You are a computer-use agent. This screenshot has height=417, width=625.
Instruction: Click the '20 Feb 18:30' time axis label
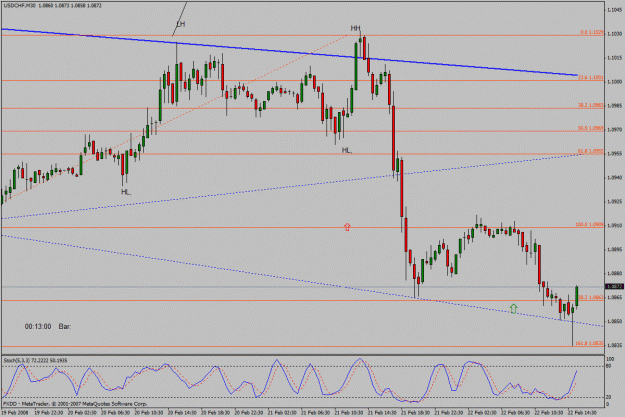pos(215,413)
